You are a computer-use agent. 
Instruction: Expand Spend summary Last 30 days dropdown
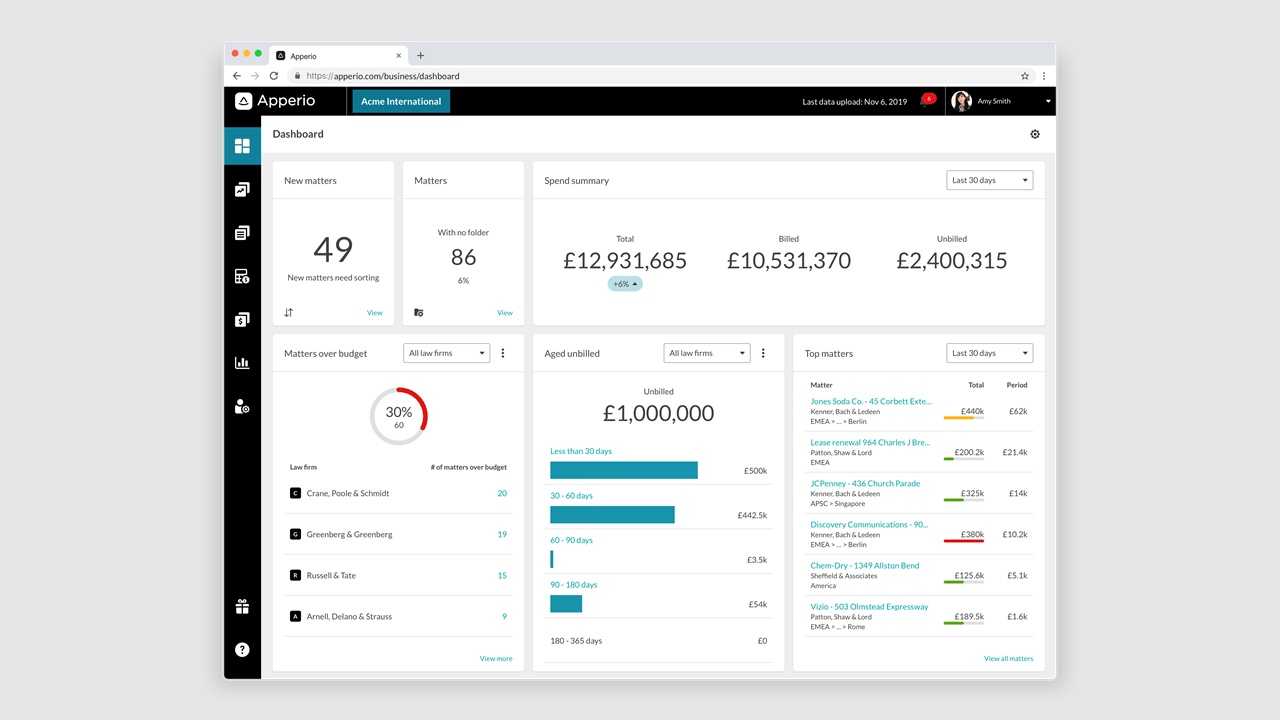[989, 181]
